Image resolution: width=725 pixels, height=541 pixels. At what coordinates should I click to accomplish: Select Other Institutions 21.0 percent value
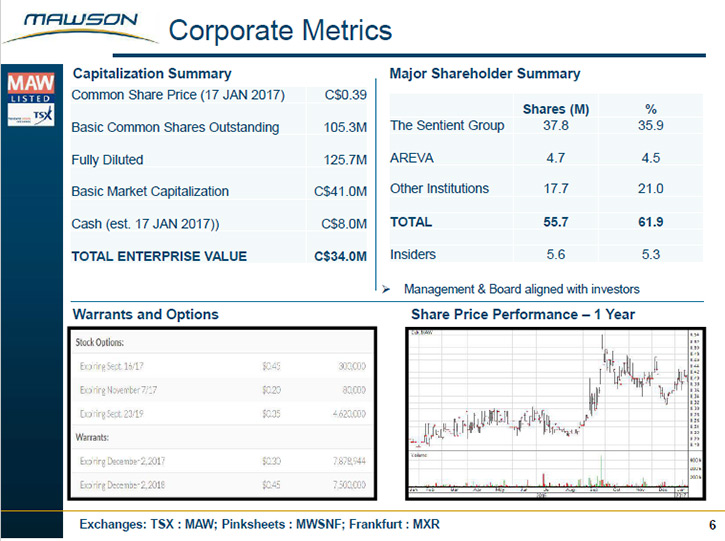tap(651, 189)
